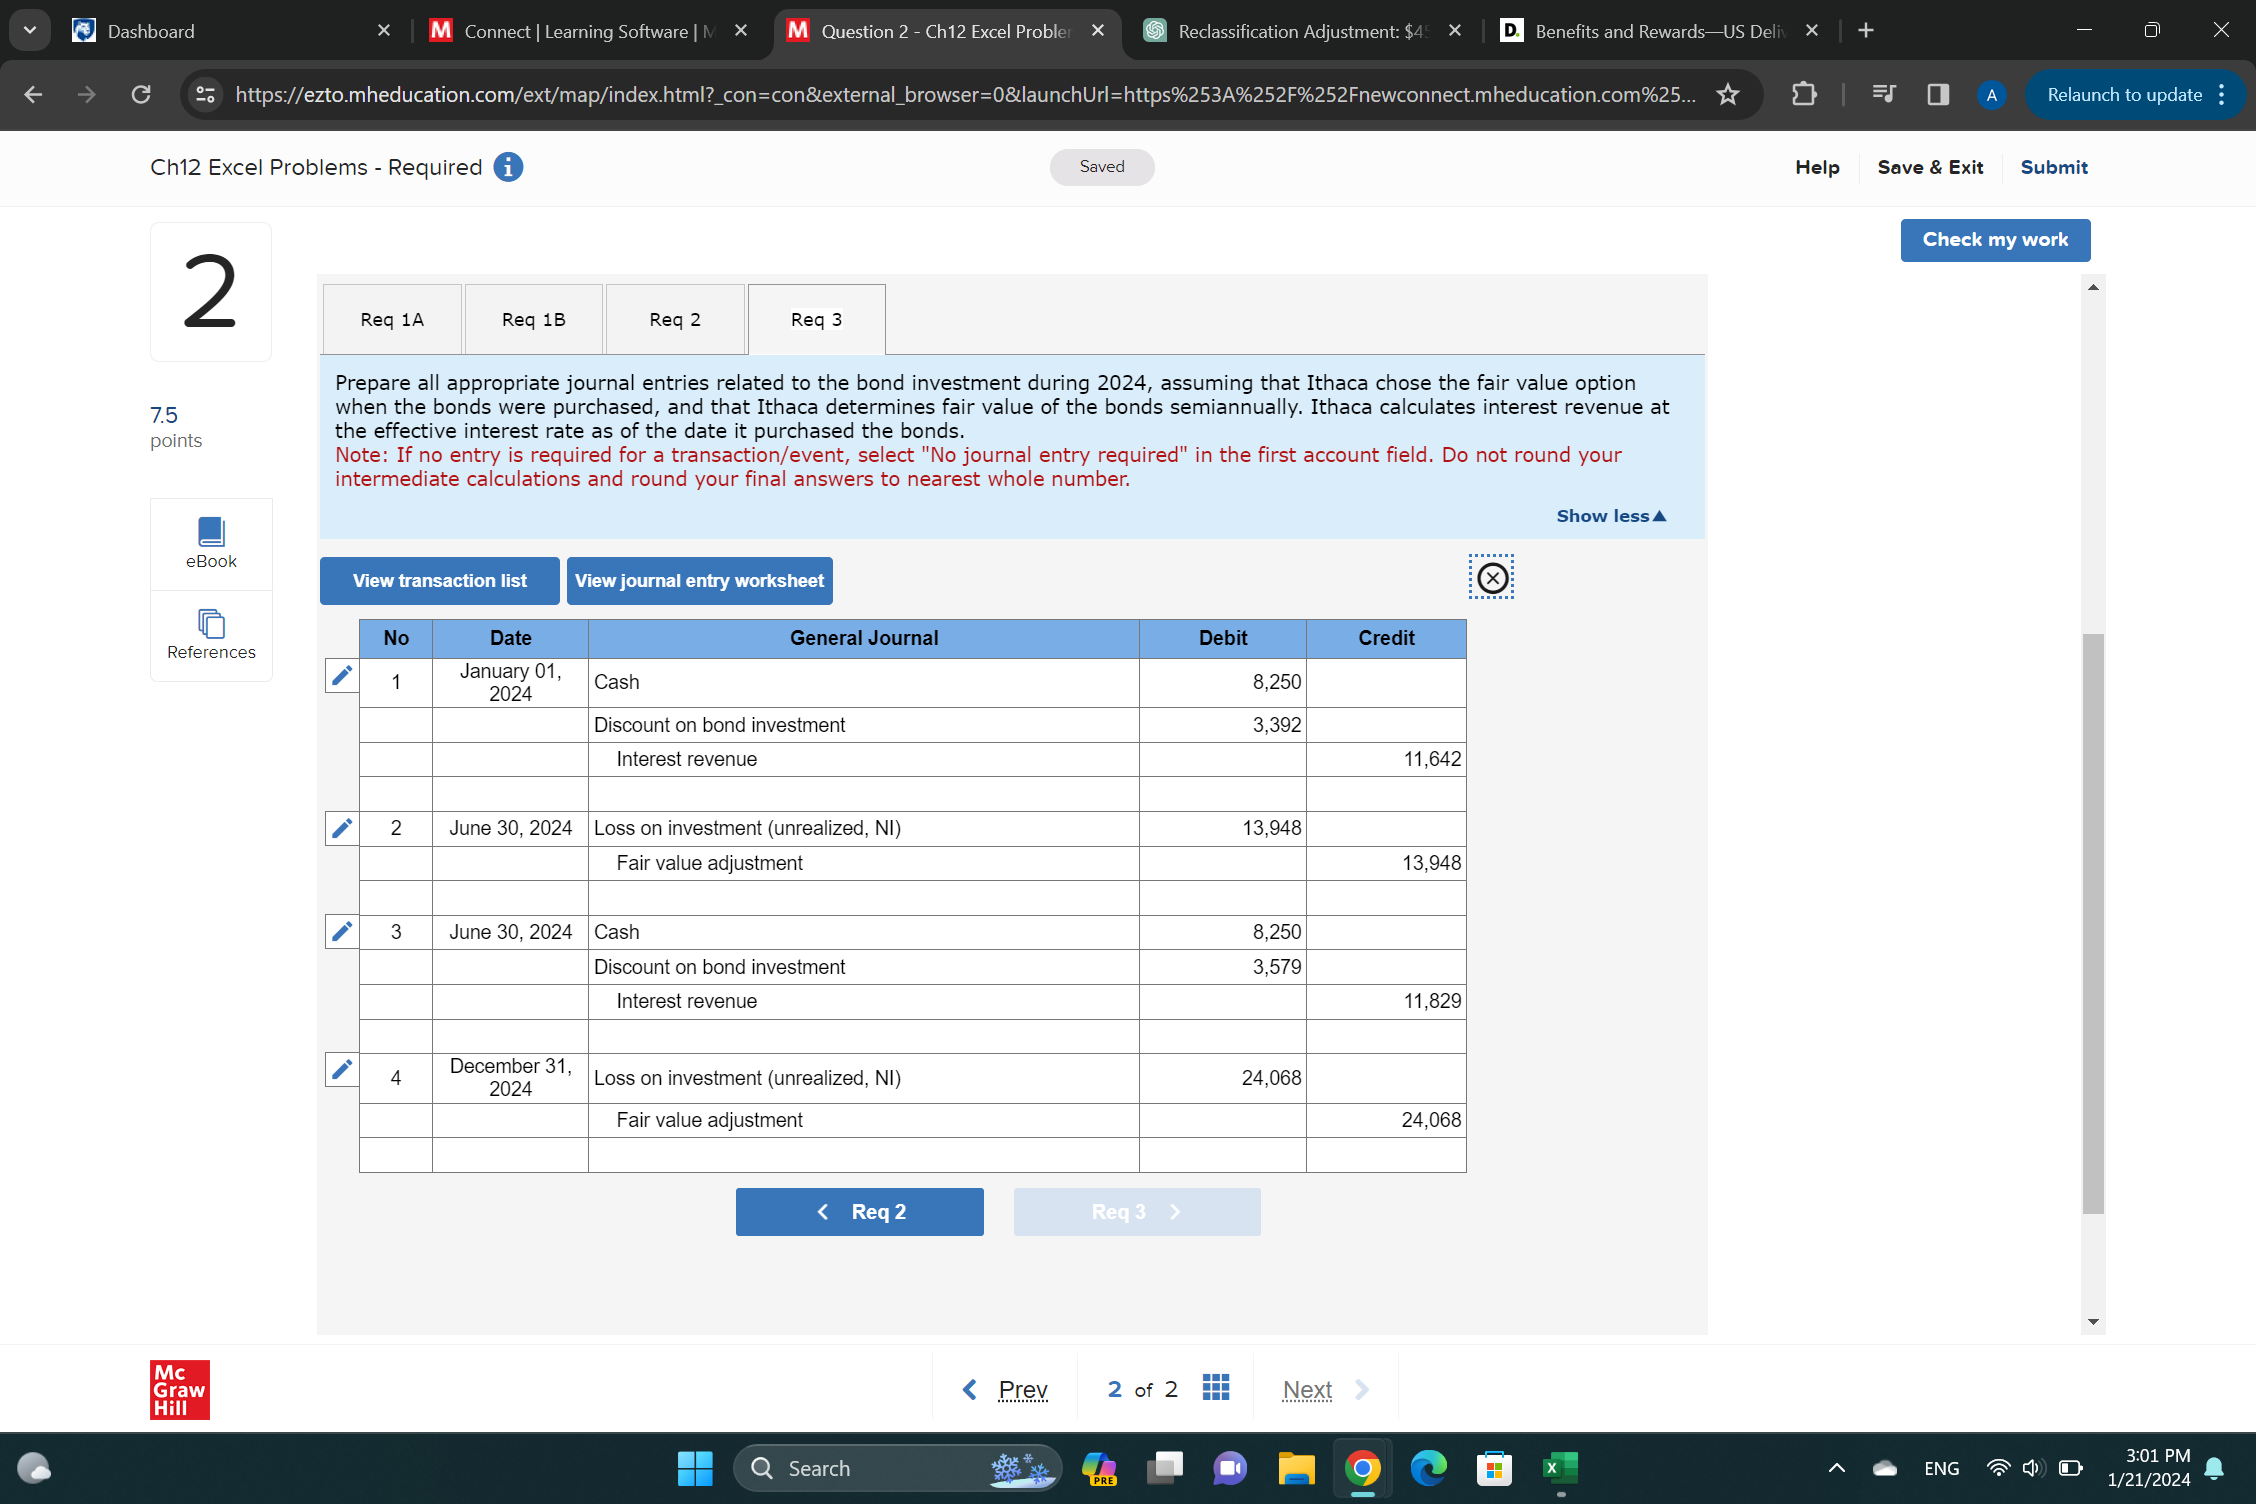Image resolution: width=2256 pixels, height=1504 pixels.
Task: Open the media controls icon in browser toolbar
Action: 1882,94
